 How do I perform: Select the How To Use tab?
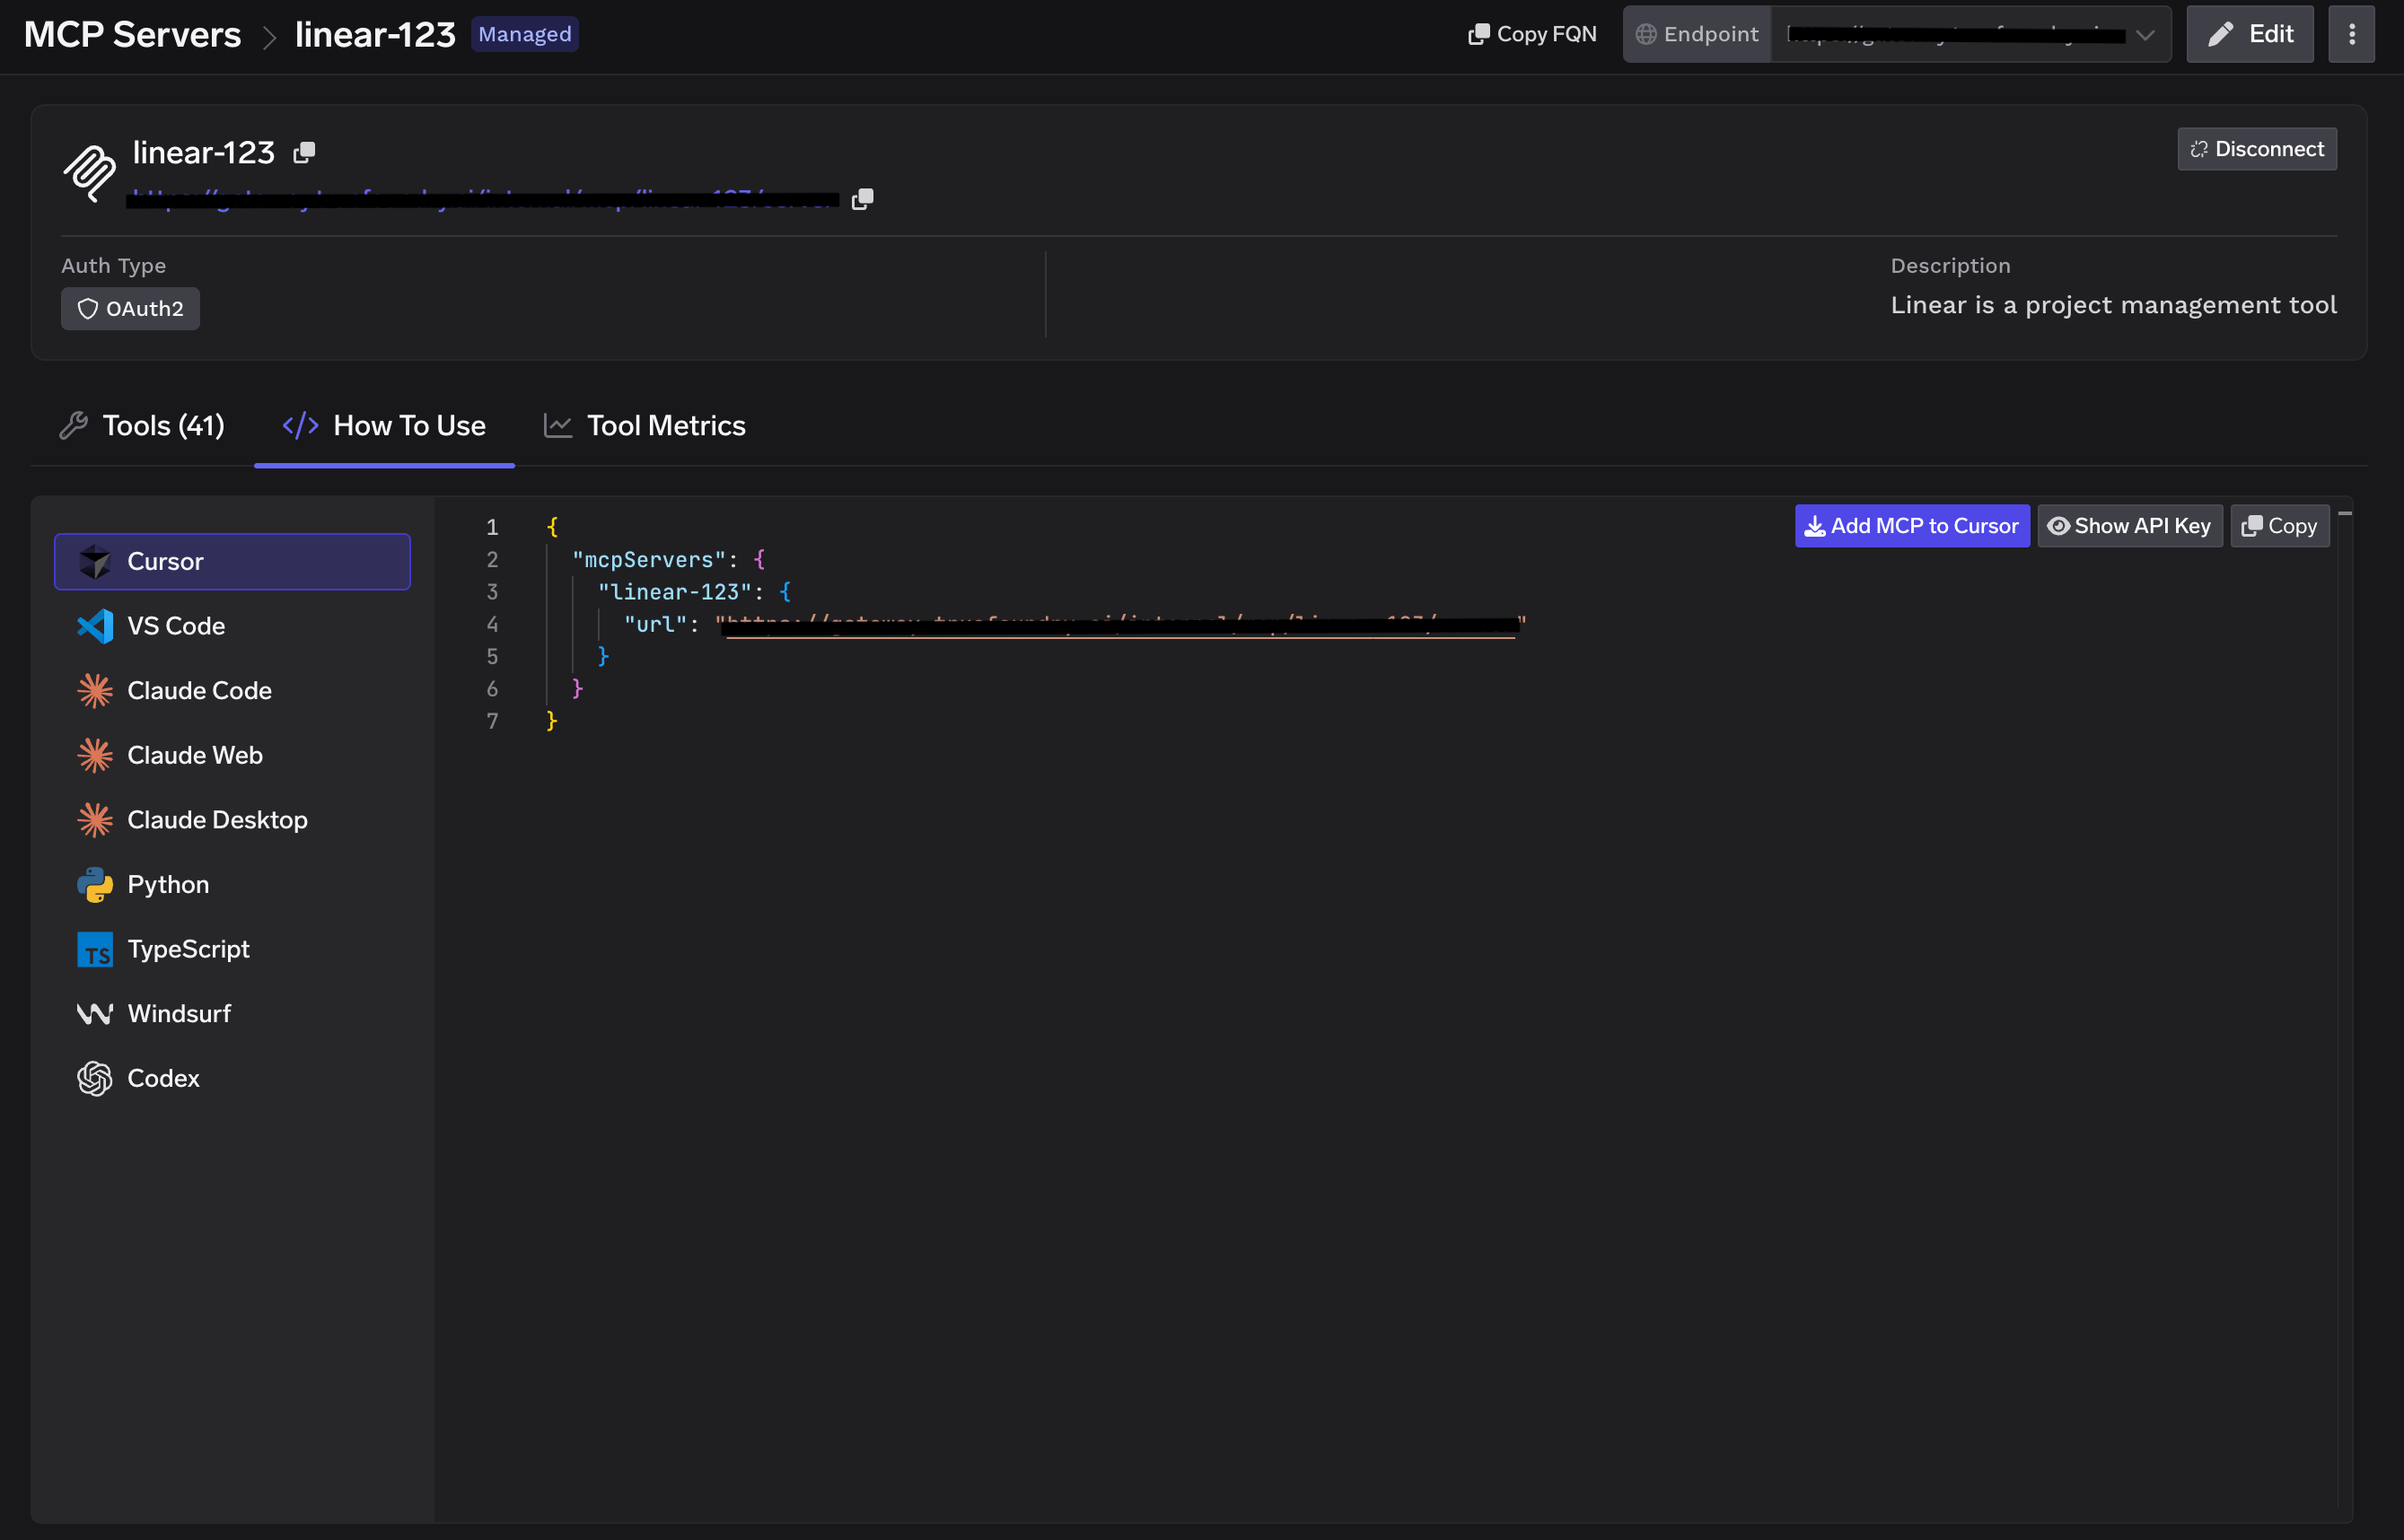384,426
